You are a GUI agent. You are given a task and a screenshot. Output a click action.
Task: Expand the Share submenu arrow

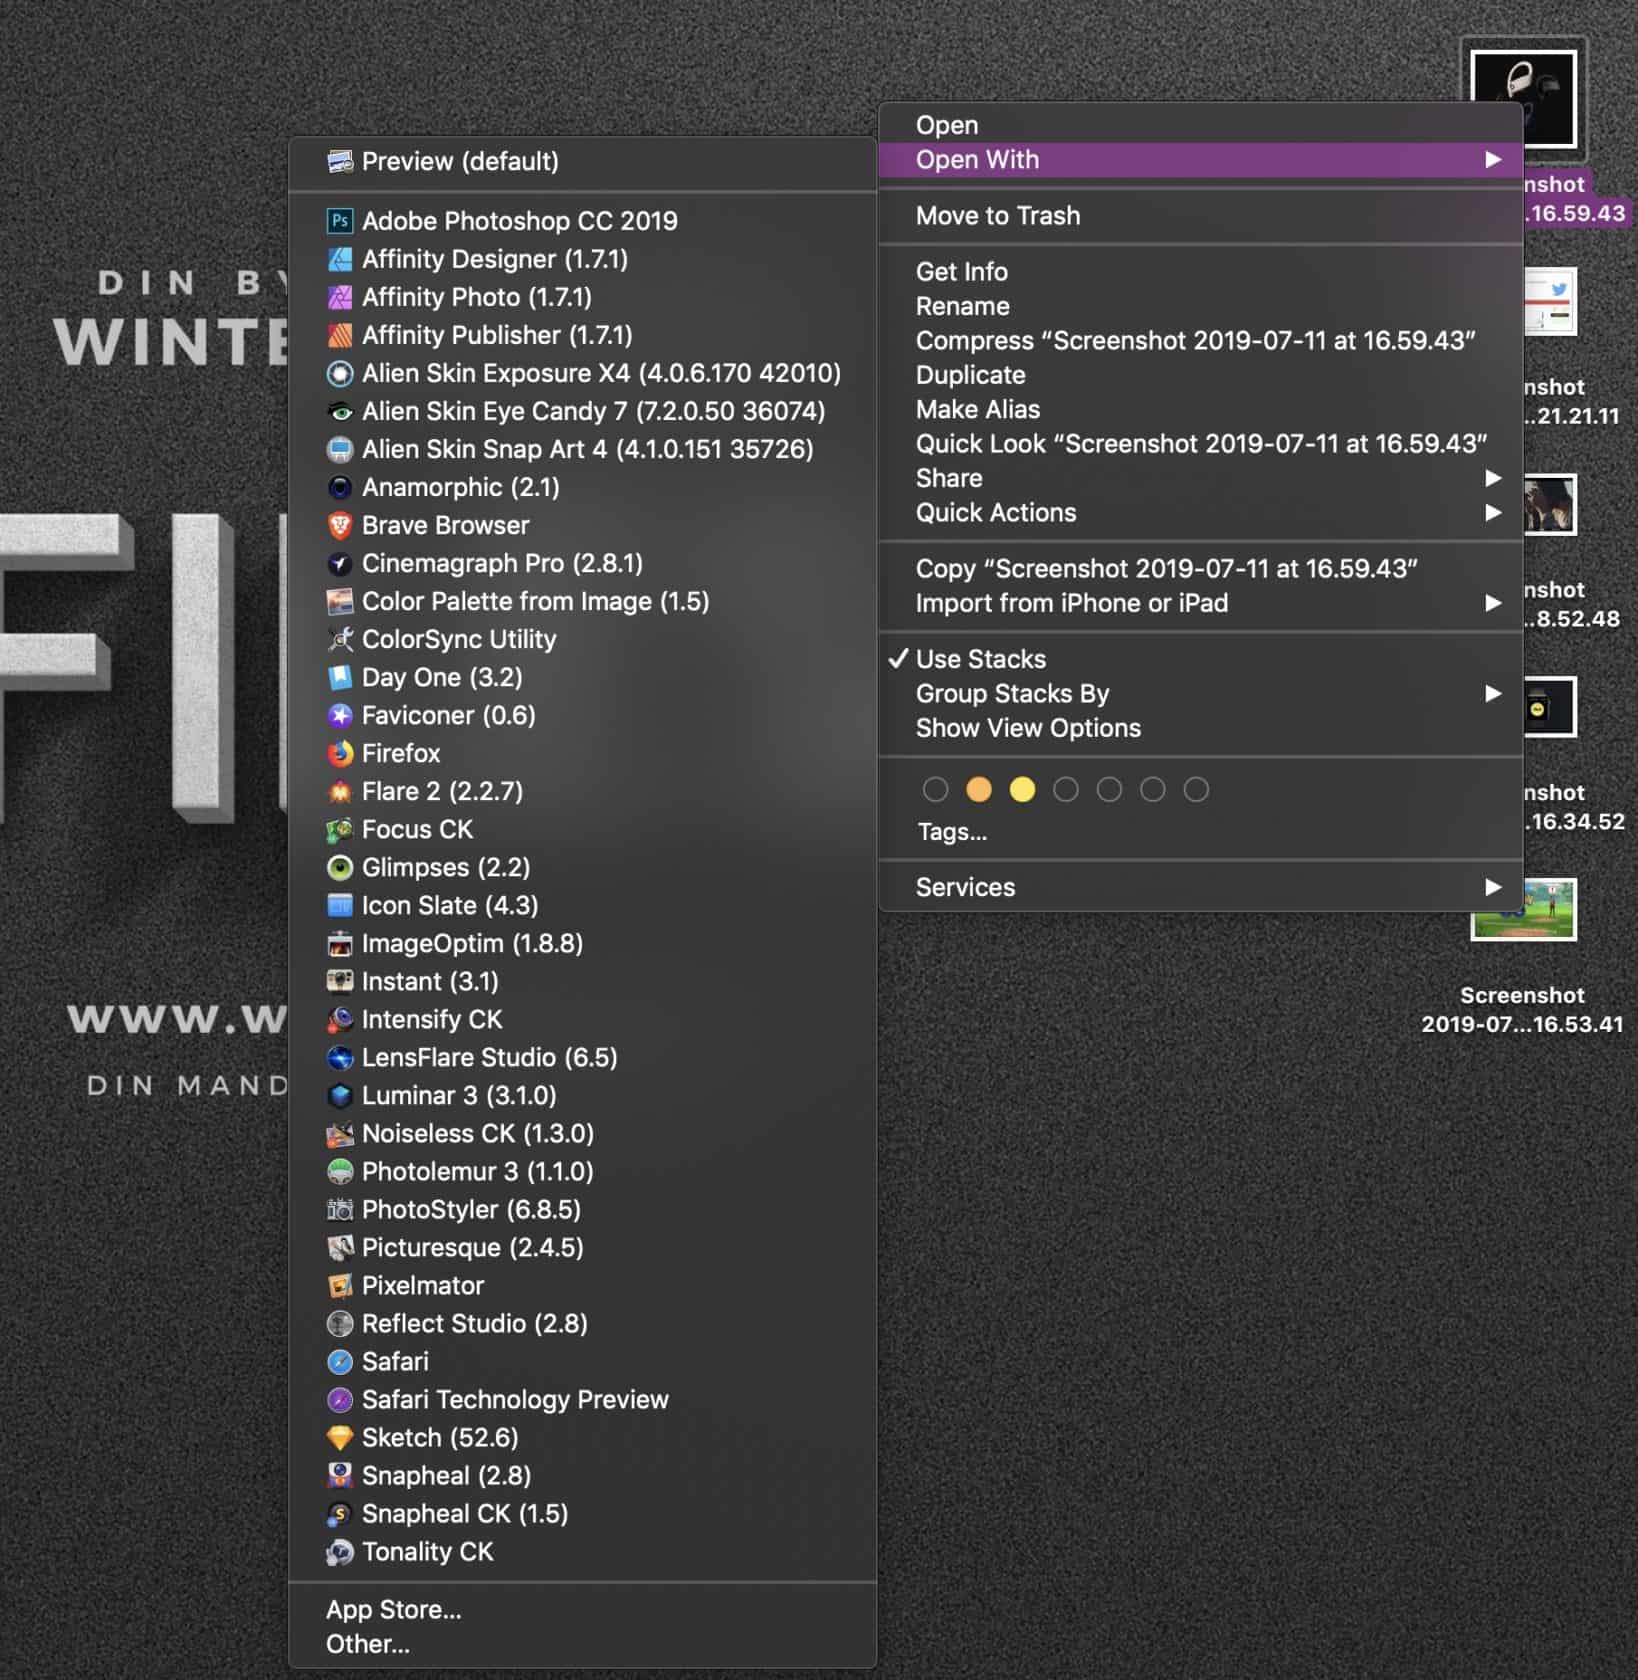tap(1493, 478)
